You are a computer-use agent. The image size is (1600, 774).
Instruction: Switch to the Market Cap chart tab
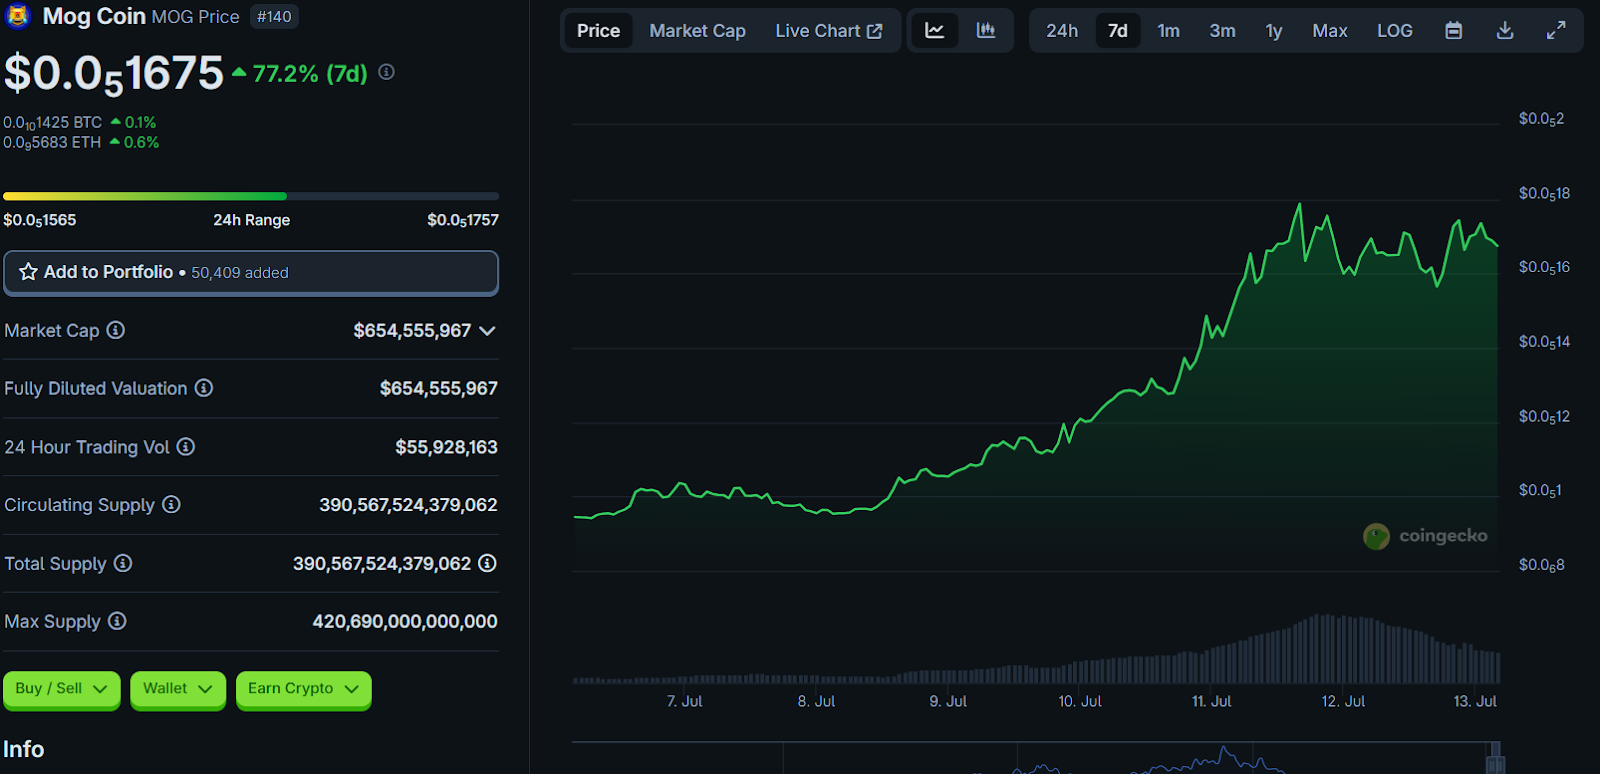point(698,31)
